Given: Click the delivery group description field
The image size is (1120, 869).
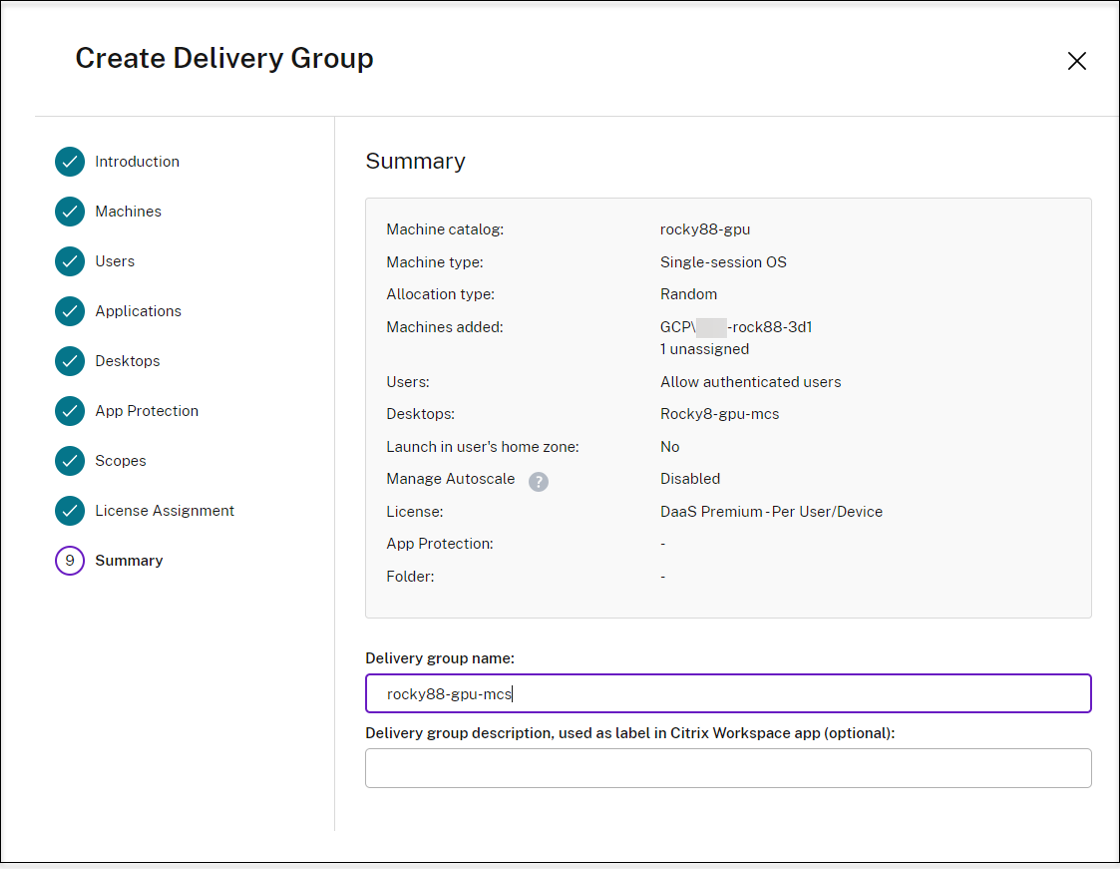Looking at the screenshot, I should [x=728, y=767].
